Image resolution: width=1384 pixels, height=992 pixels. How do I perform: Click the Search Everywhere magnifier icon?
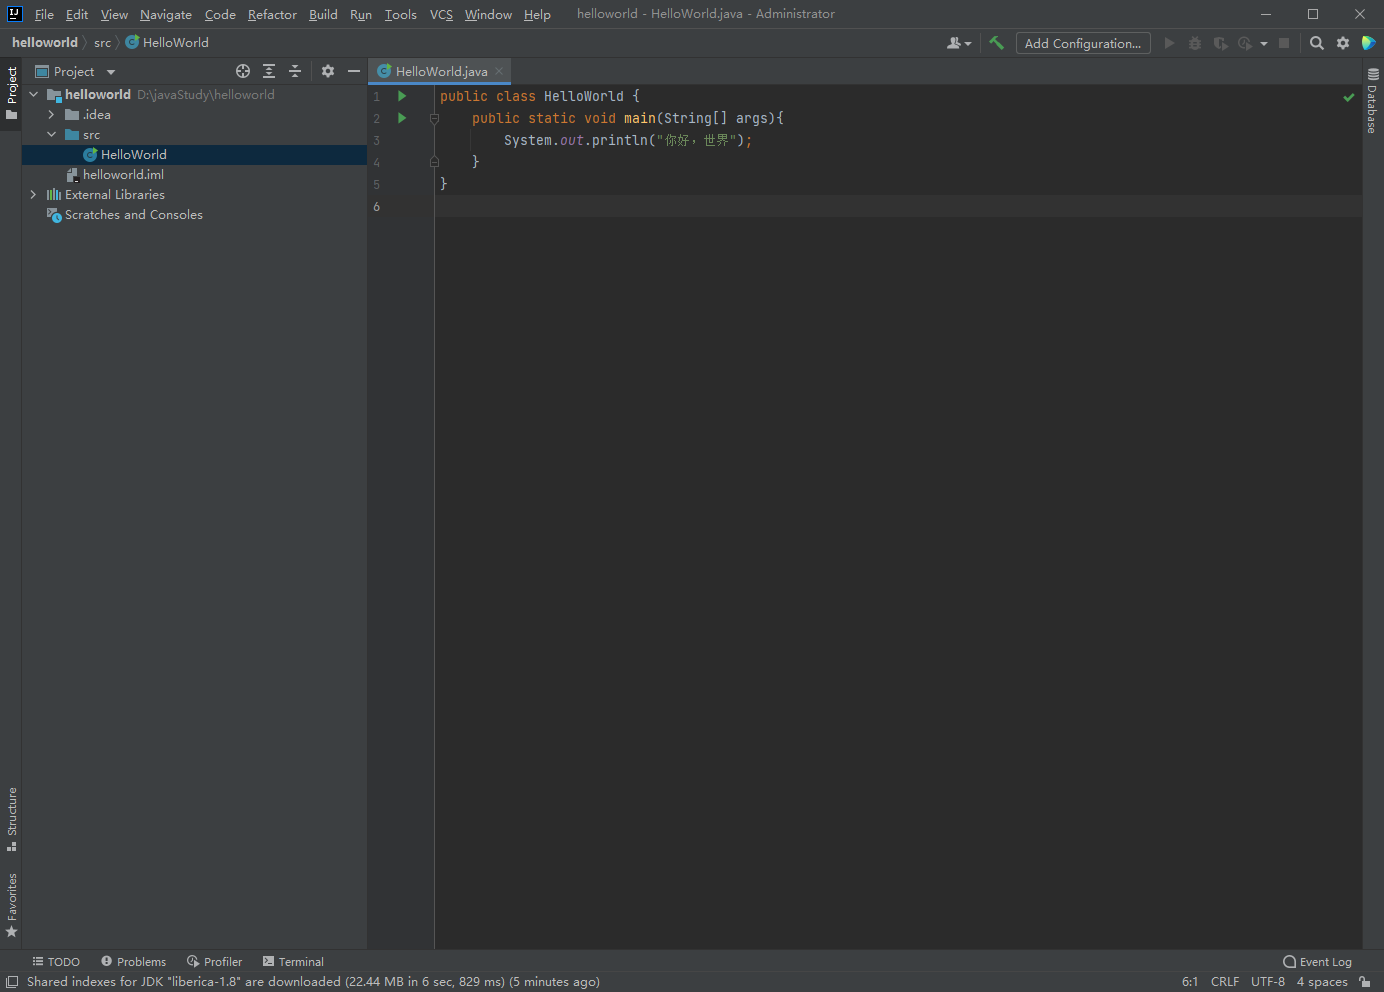(x=1317, y=43)
